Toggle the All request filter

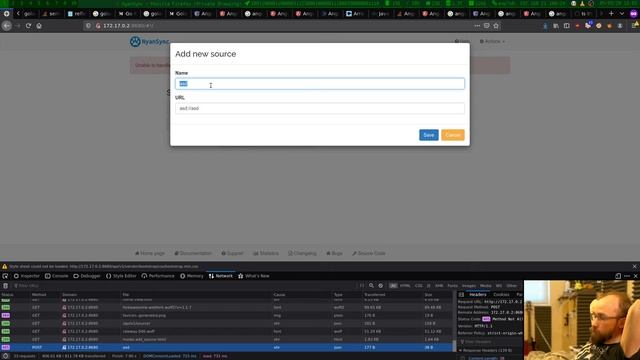393,286
